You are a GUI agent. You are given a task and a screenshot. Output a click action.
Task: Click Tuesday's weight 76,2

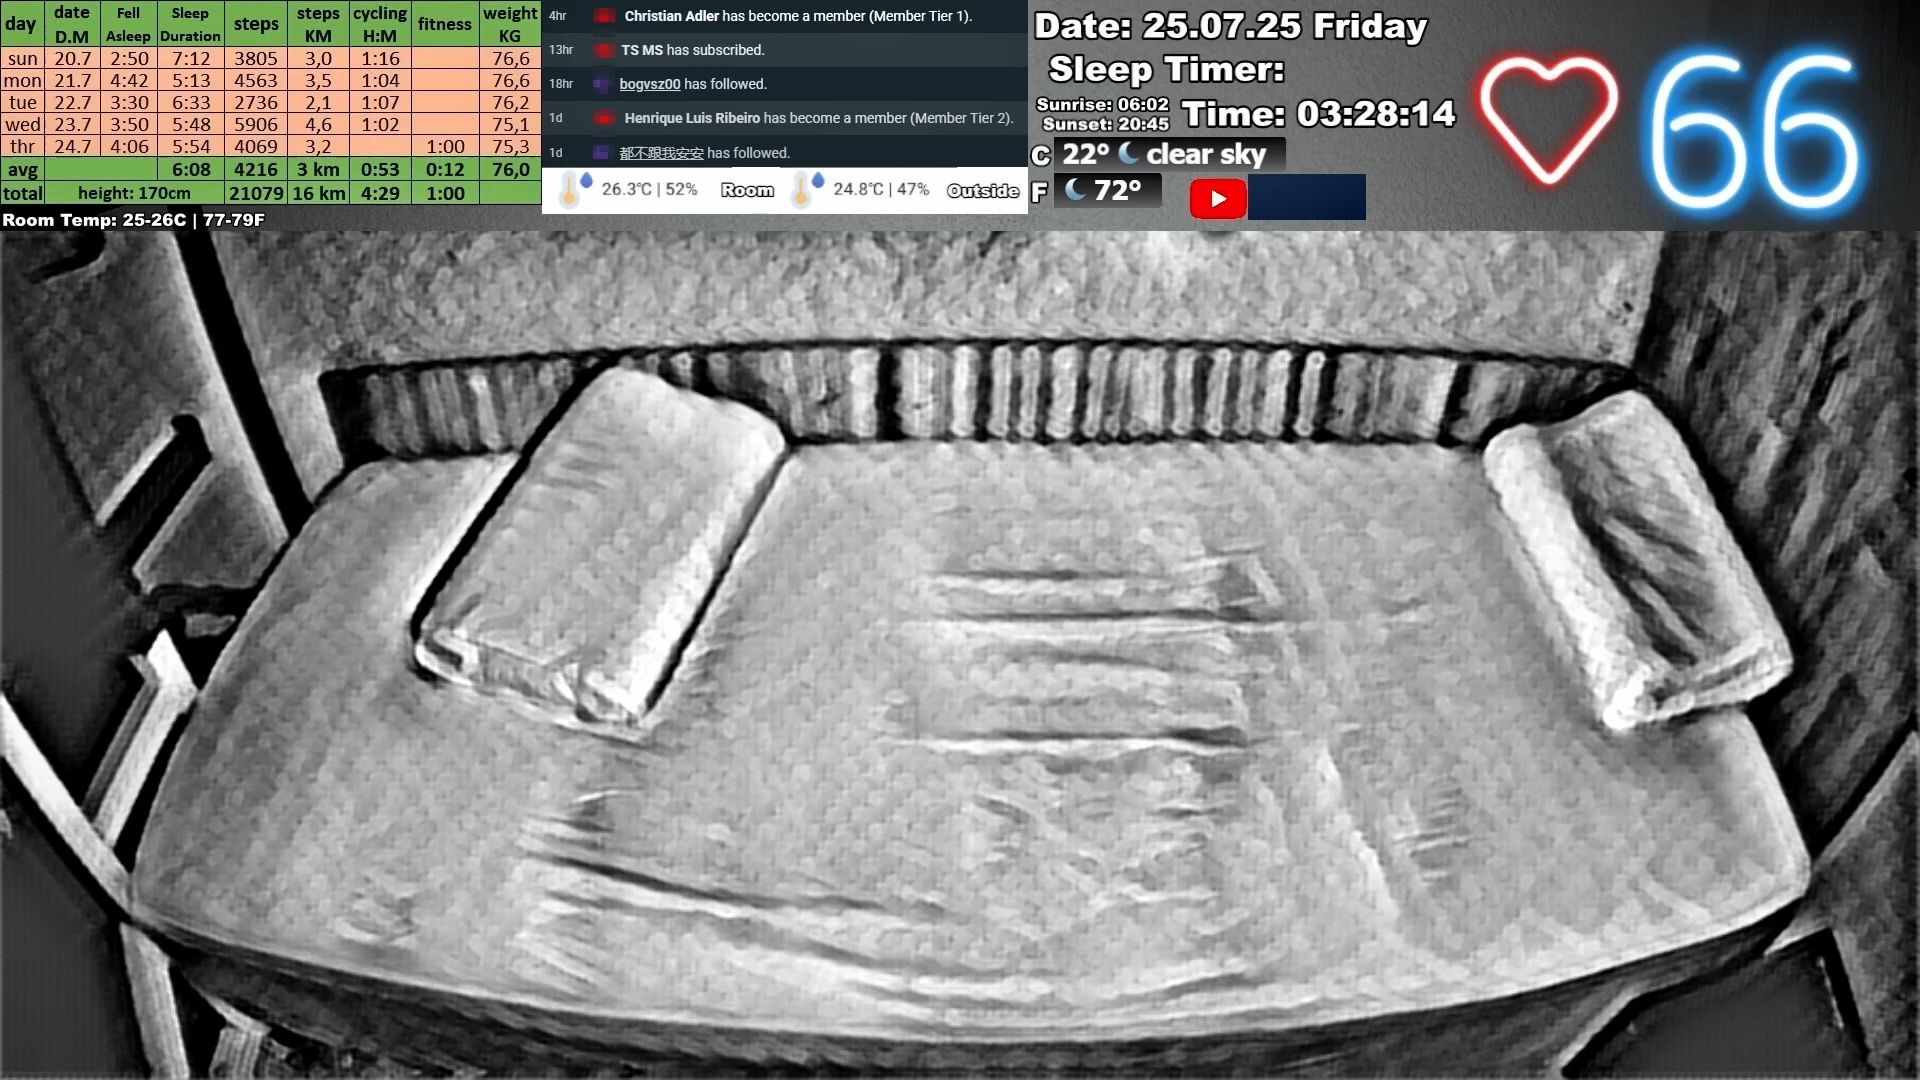coord(510,102)
